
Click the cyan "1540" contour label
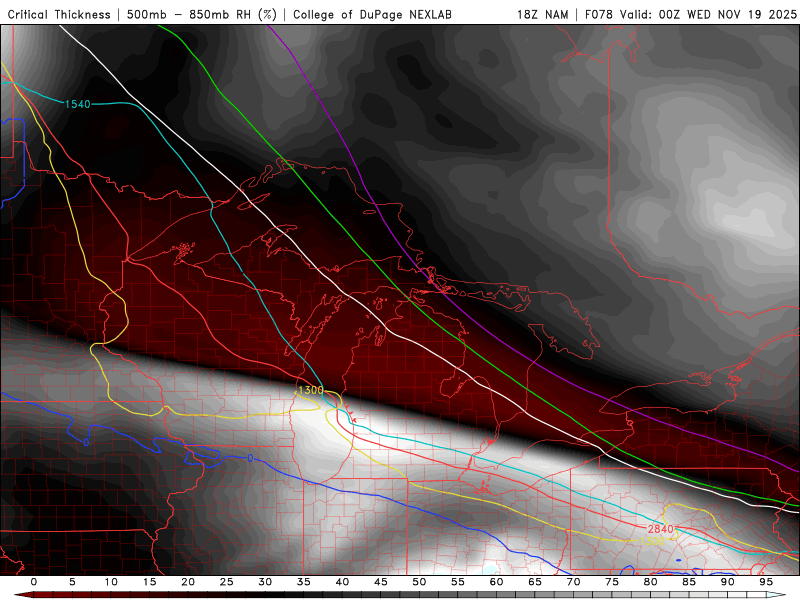tap(78, 104)
